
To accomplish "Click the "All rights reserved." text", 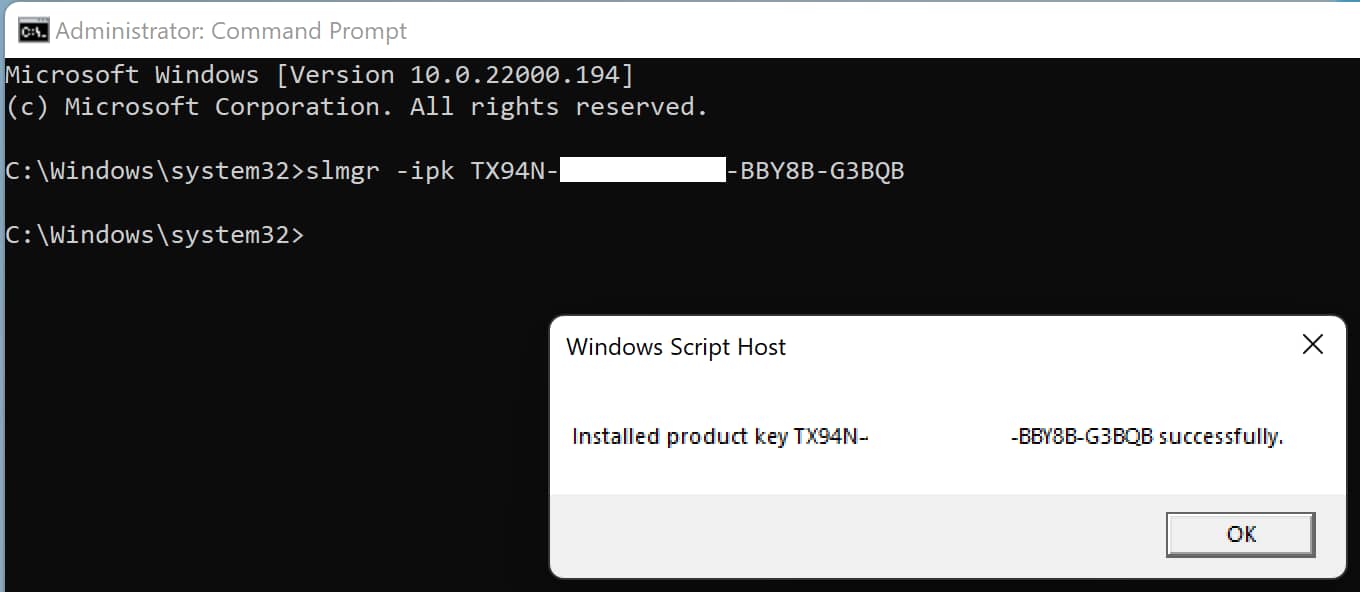I will 558,107.
